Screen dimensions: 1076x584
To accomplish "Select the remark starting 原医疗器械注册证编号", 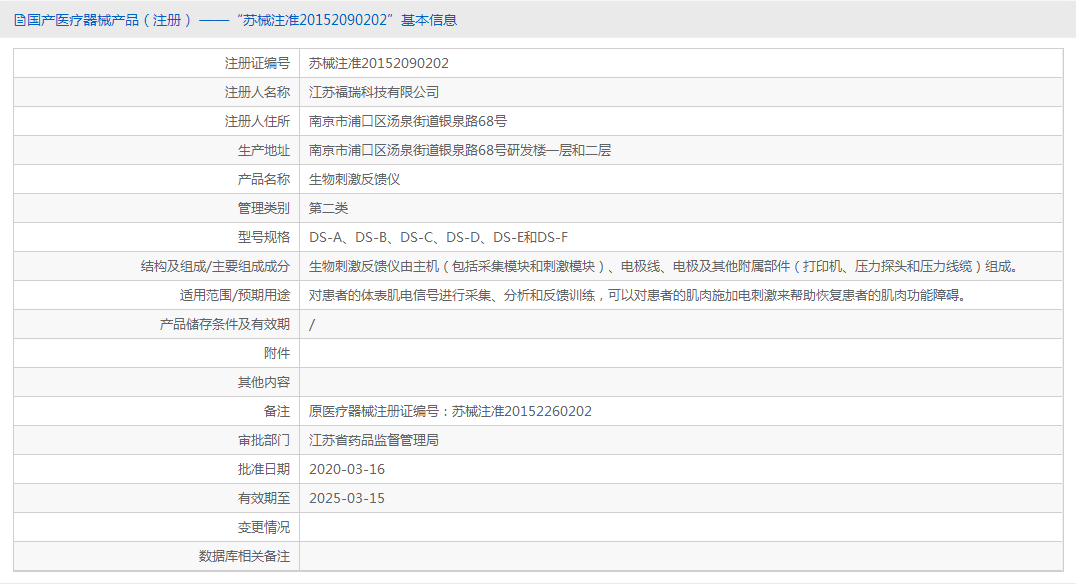I will point(450,411).
